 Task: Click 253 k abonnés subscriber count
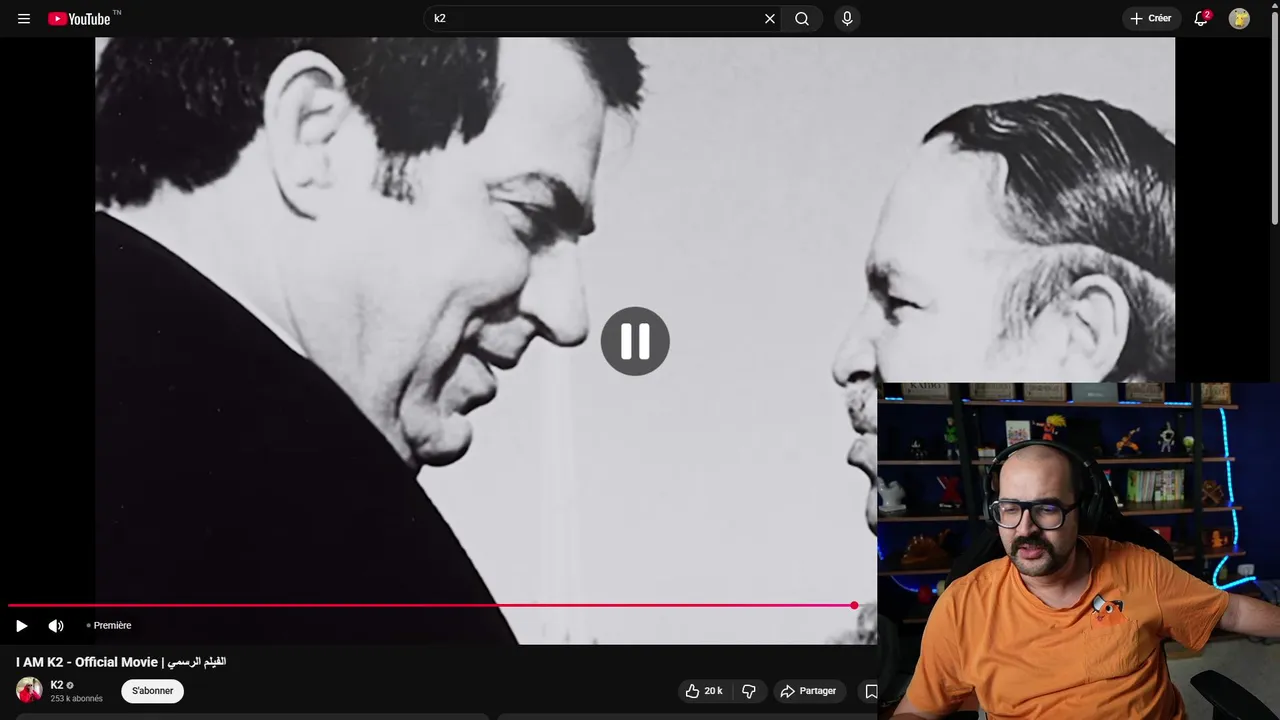coord(77,699)
